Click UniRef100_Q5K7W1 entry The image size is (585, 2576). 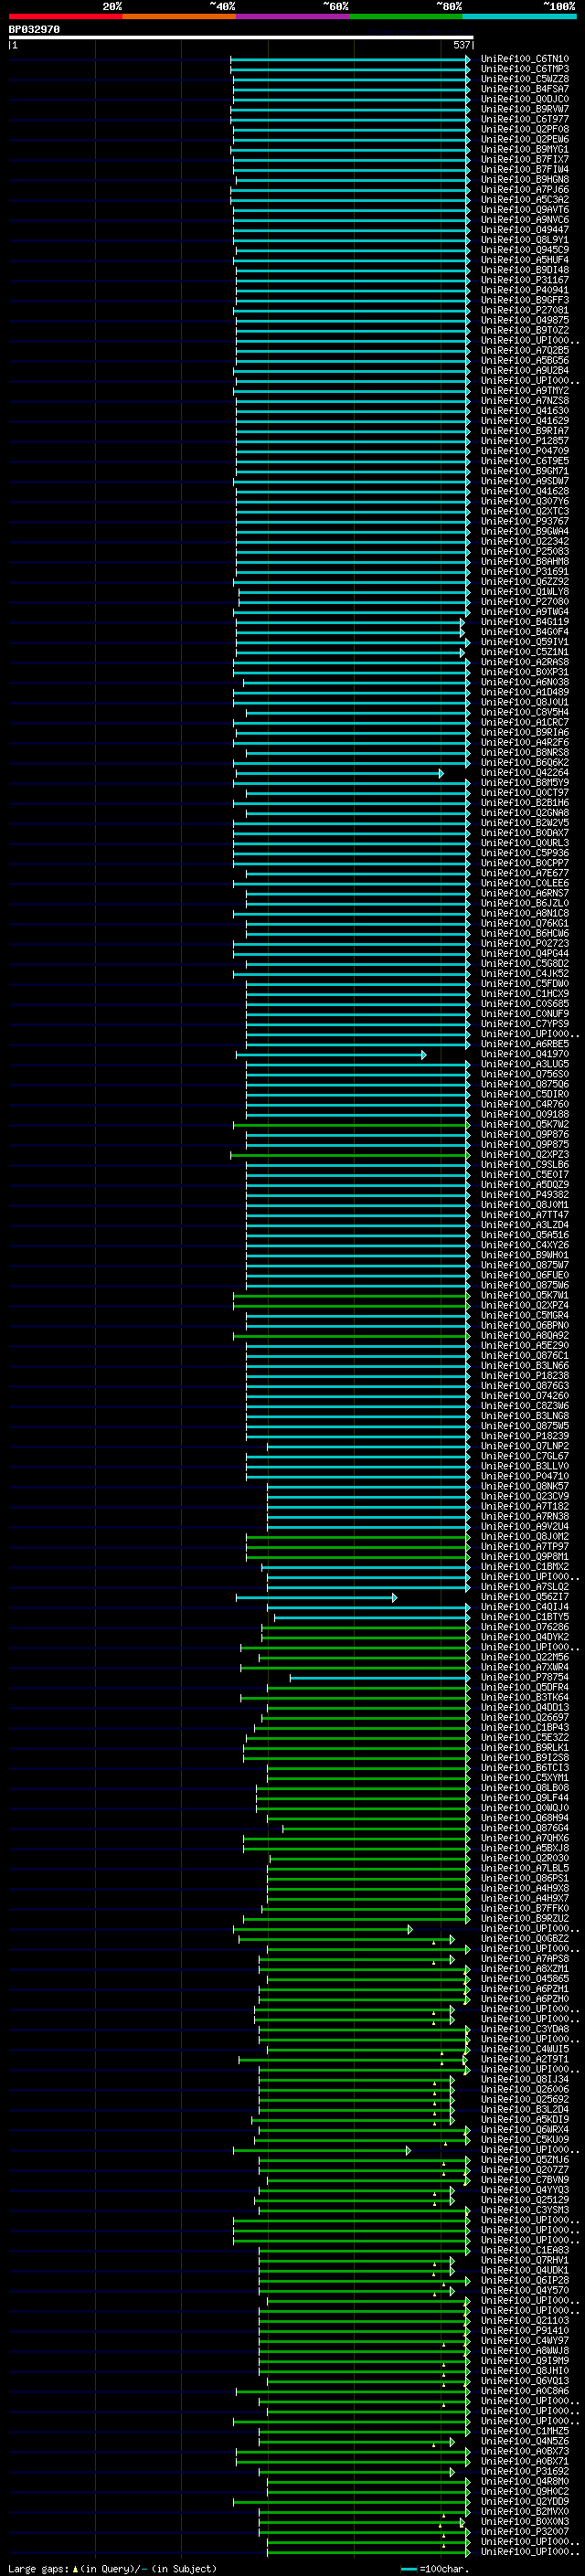(x=525, y=1295)
